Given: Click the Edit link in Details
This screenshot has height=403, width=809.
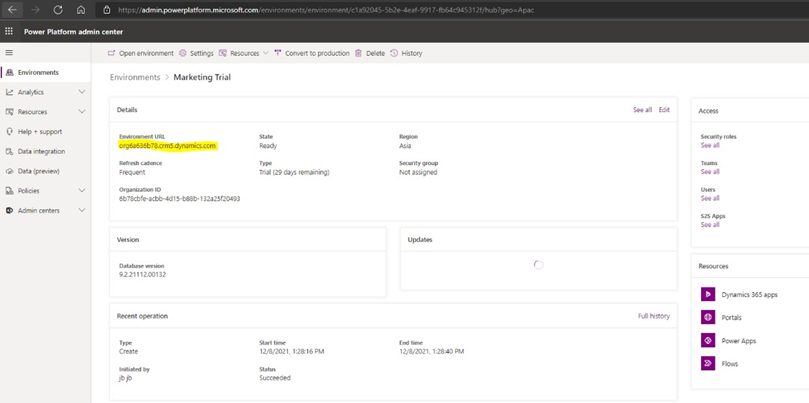Looking at the screenshot, I should (x=664, y=110).
